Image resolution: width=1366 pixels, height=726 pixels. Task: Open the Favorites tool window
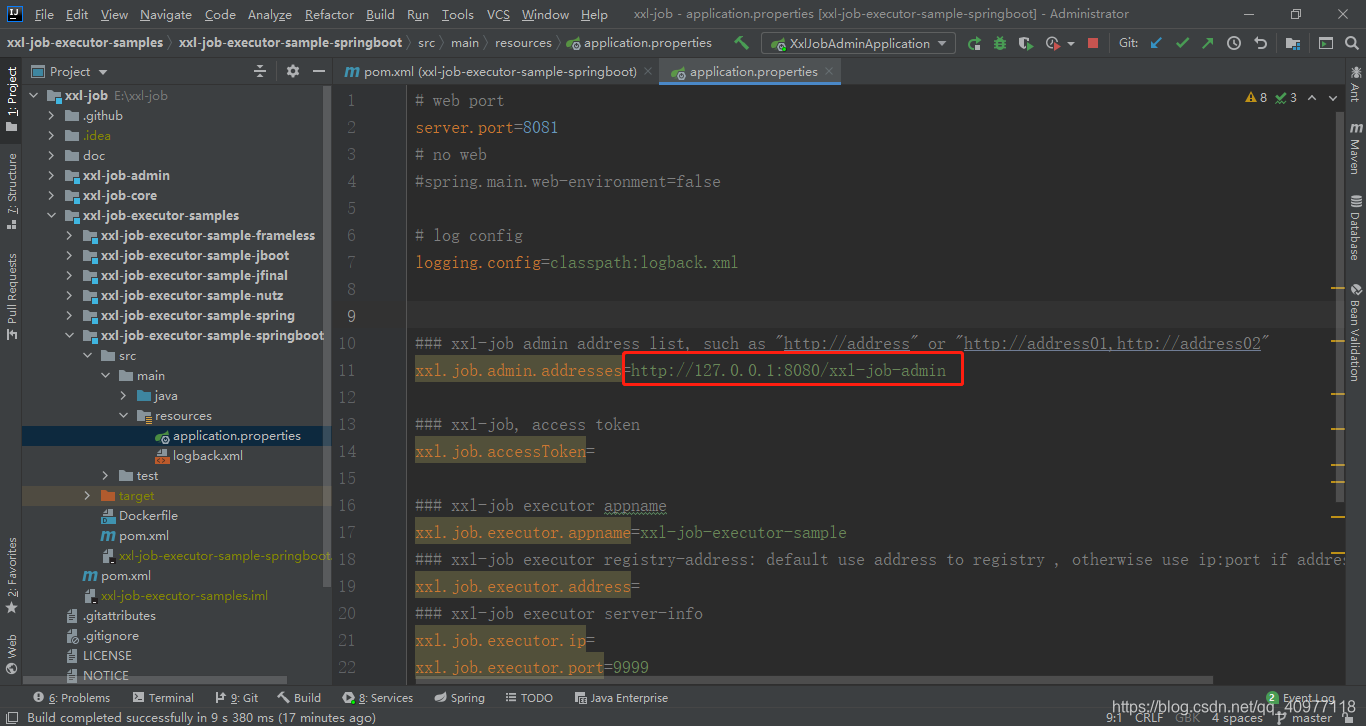coord(12,575)
